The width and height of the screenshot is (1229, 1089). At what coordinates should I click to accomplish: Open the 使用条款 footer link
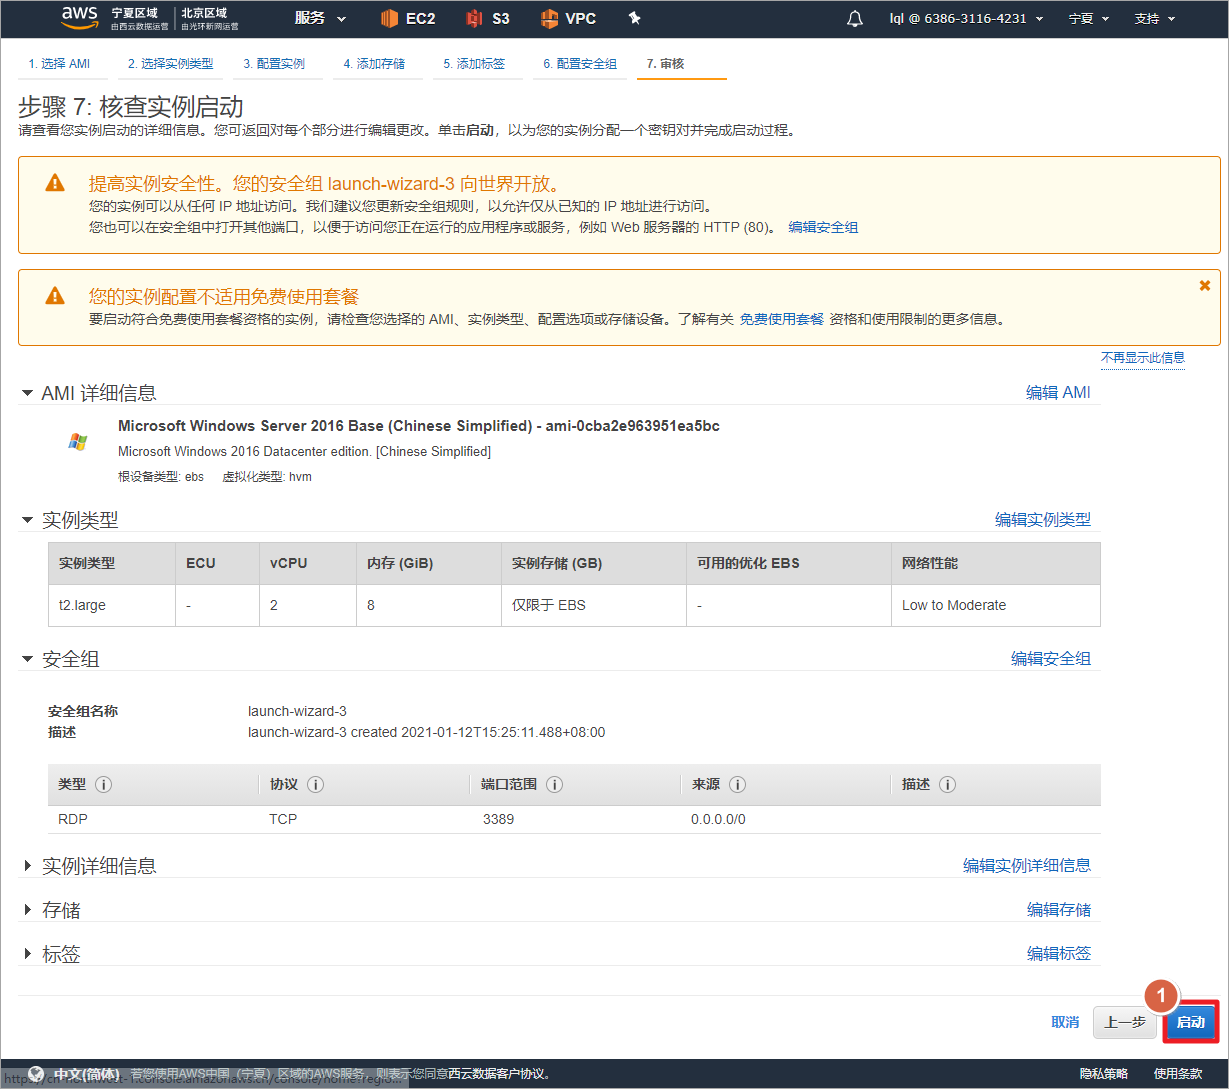1178,1074
